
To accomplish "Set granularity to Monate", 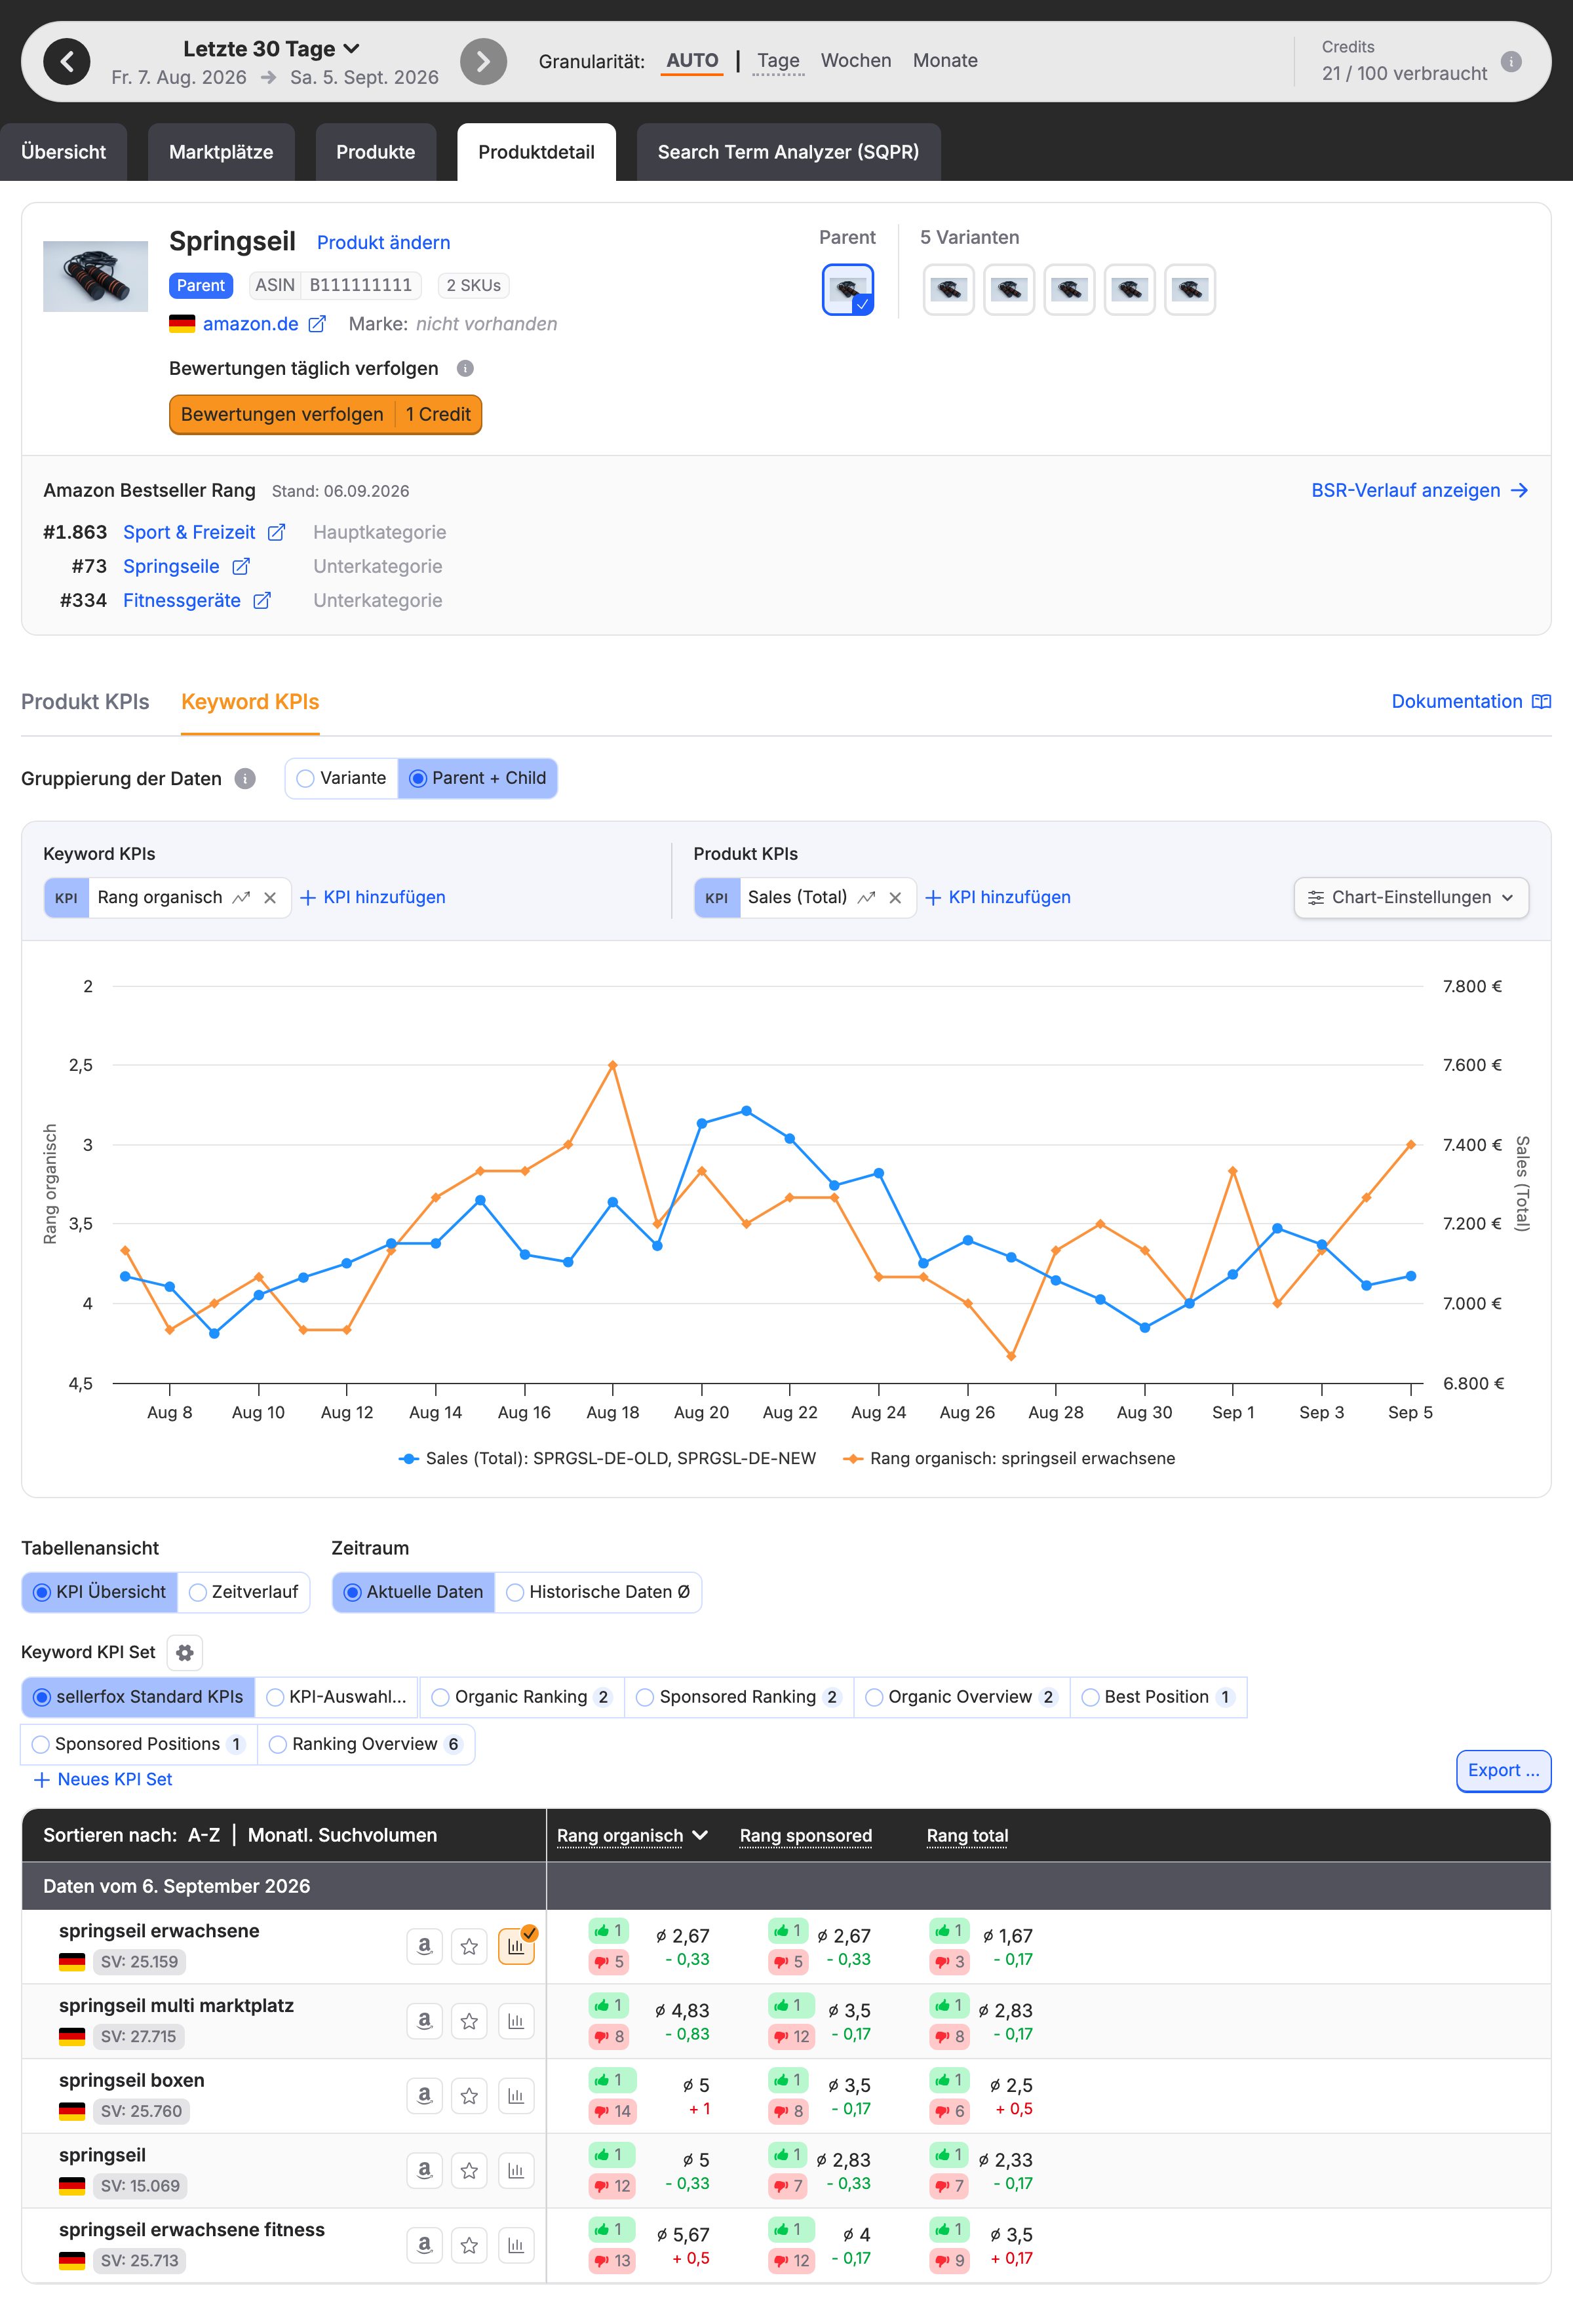I will click(x=945, y=60).
